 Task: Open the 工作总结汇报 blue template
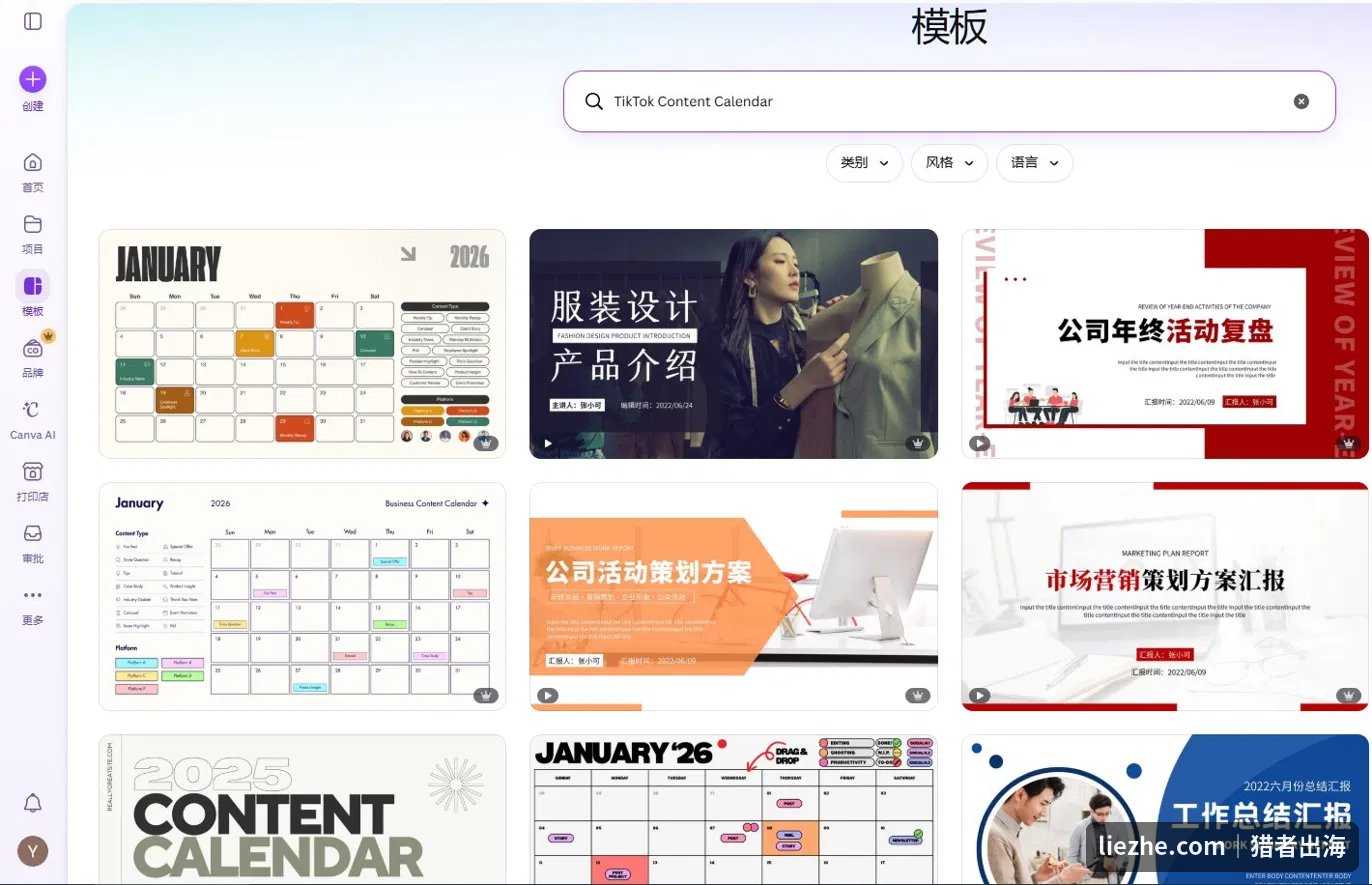point(1165,810)
